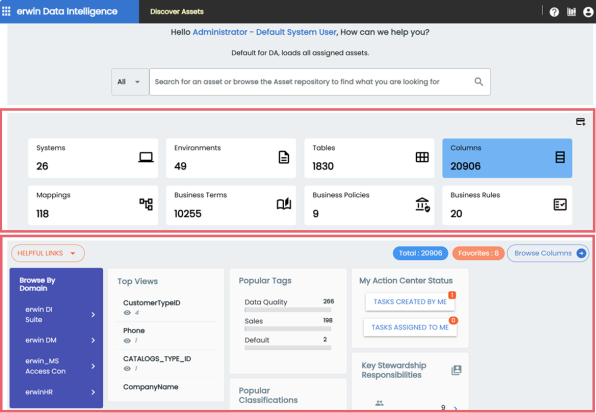Open the help question mark icon

554,12
